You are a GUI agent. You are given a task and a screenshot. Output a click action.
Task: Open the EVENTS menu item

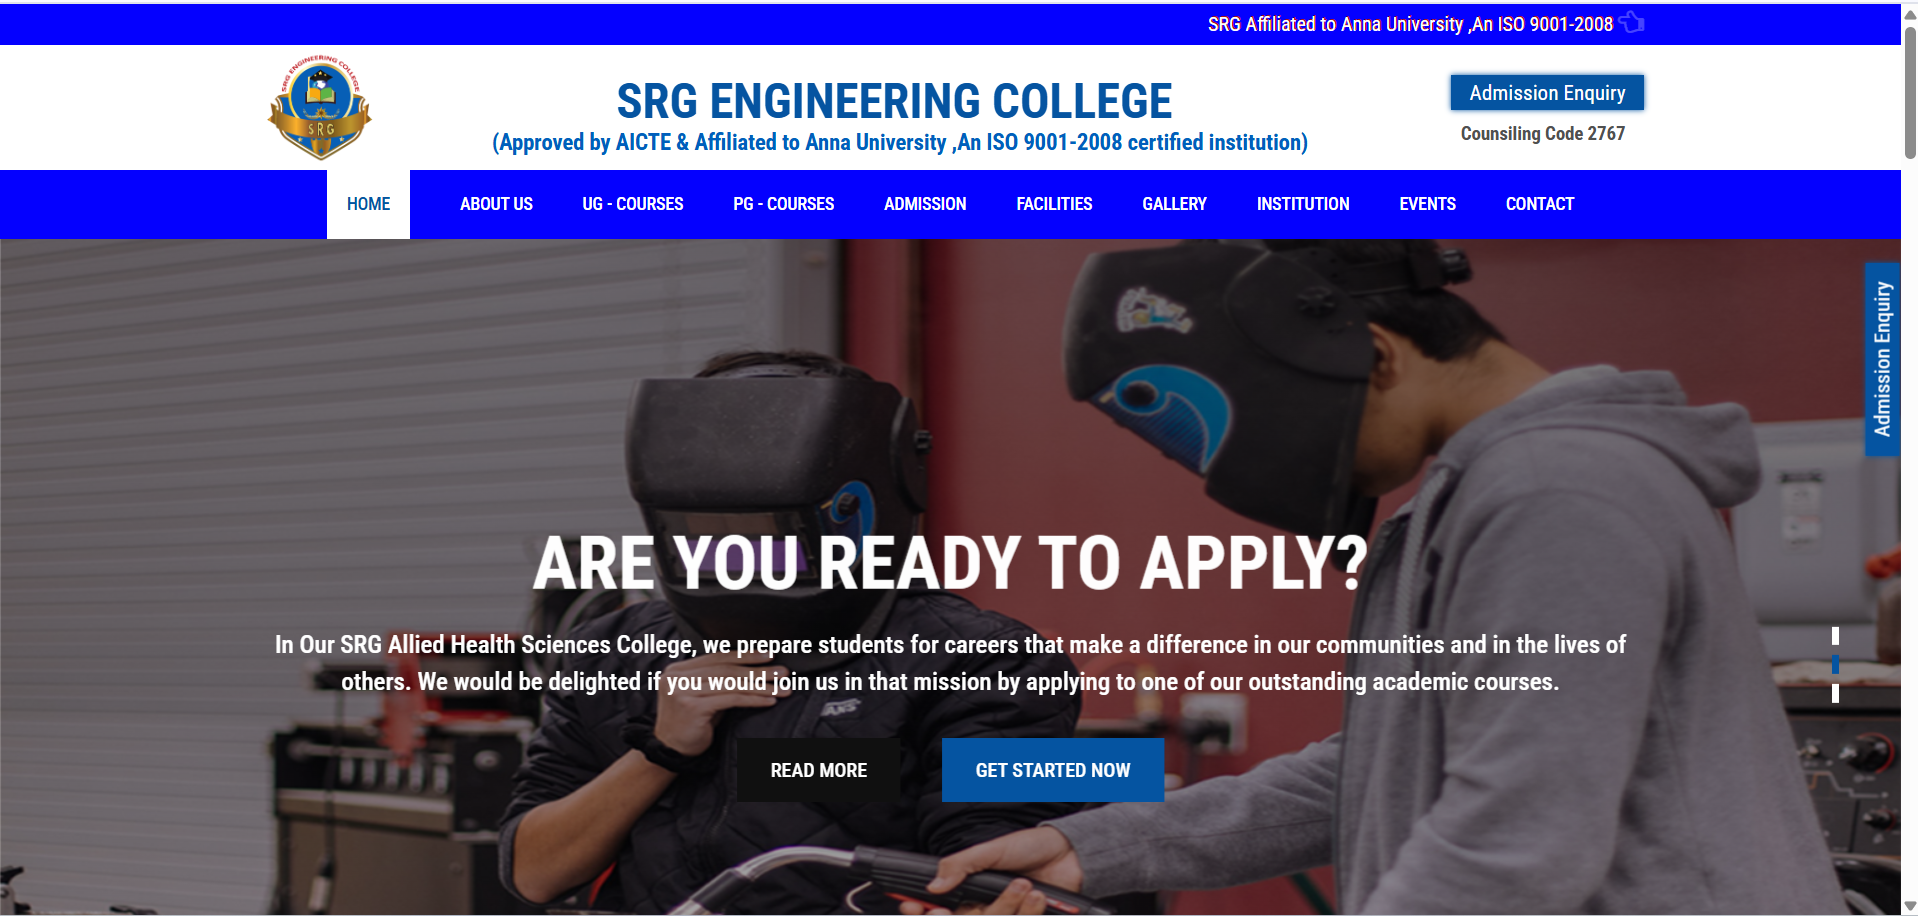(x=1427, y=204)
